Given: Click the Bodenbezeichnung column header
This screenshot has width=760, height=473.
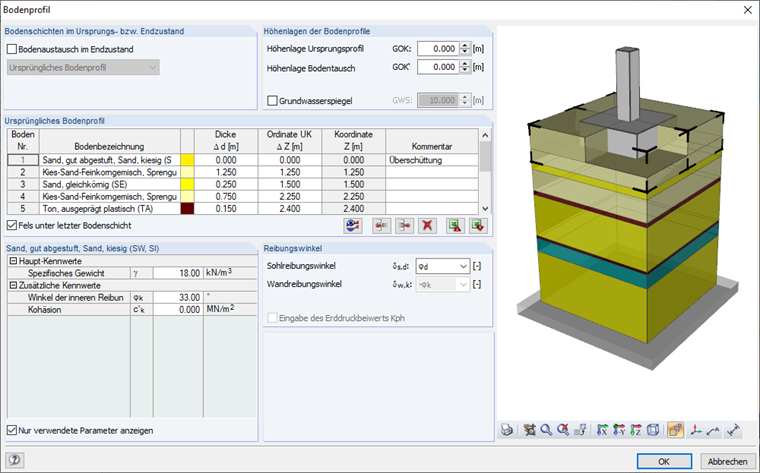Looking at the screenshot, I should coord(110,141).
